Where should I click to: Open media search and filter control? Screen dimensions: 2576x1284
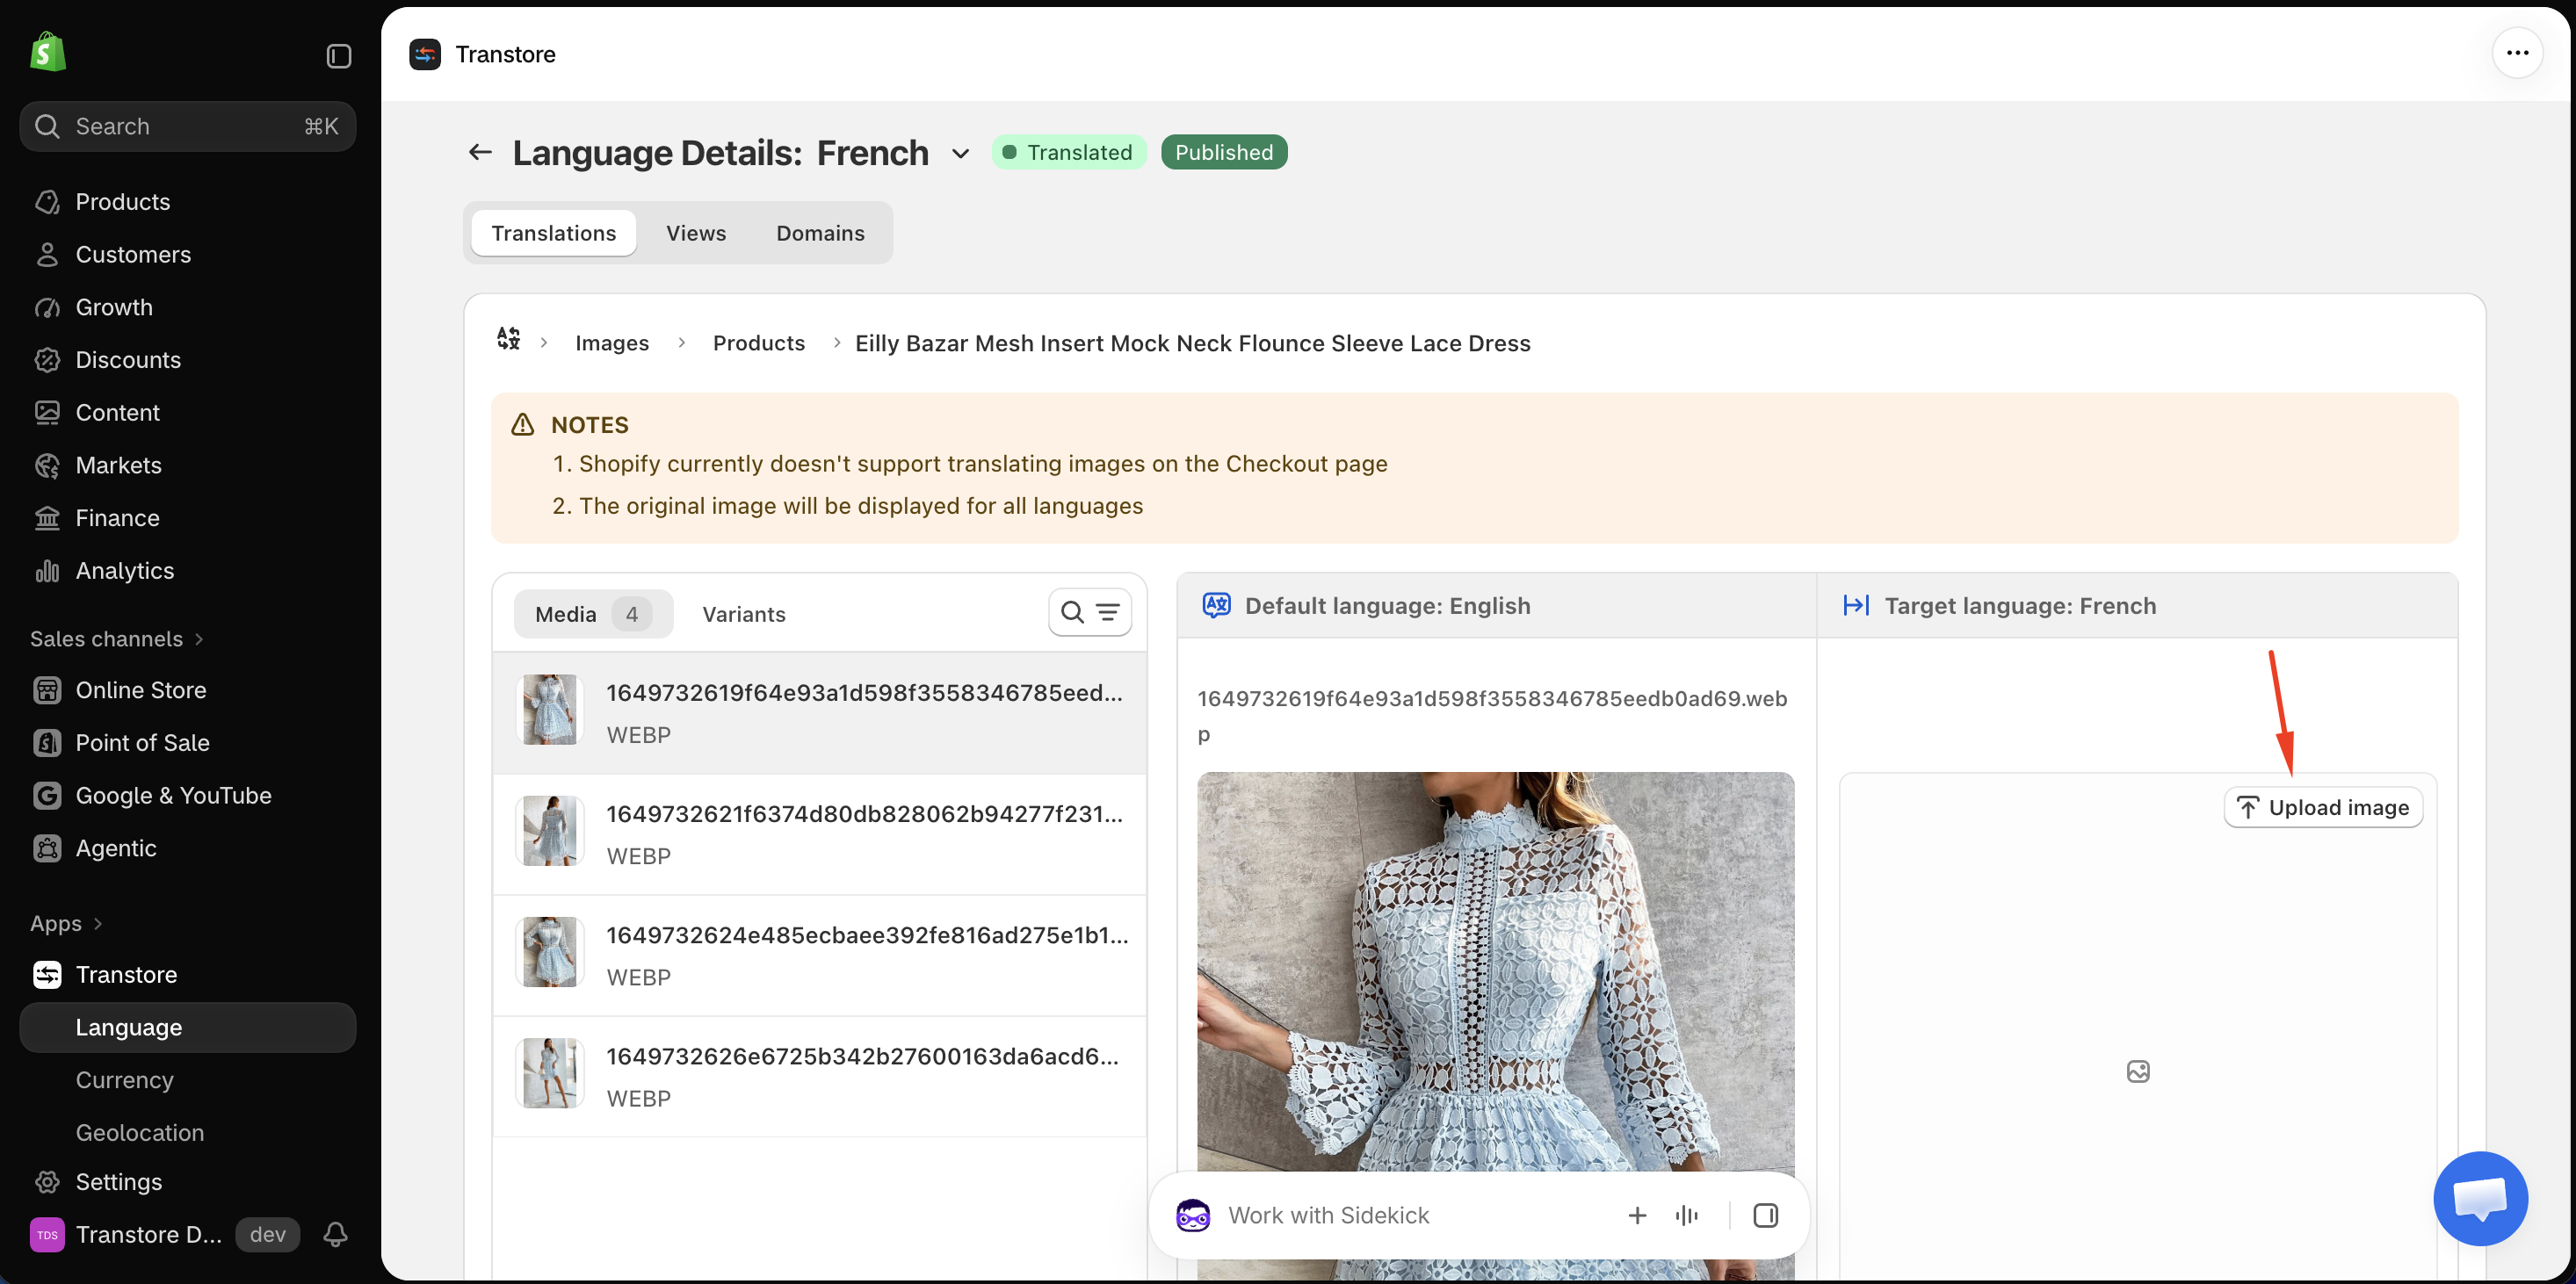(x=1089, y=612)
